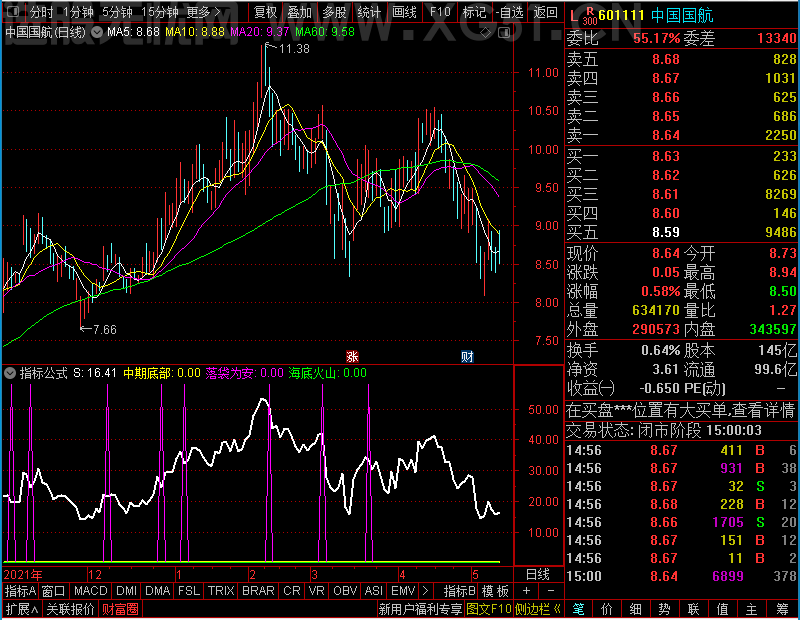The image size is (800, 620).
Task: Click the 返回 back button
Action: click(545, 12)
